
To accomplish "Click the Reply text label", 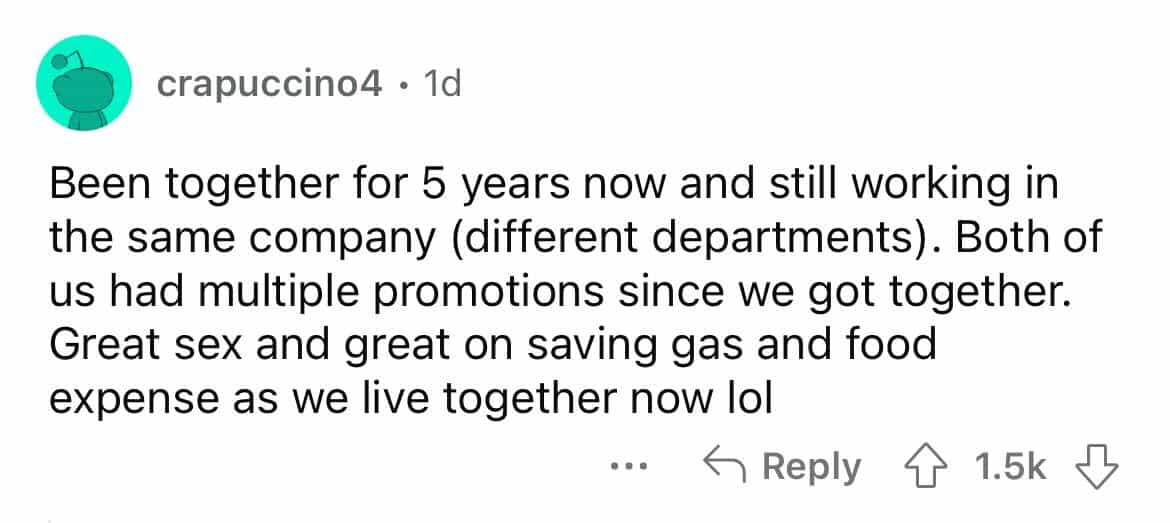I will coord(811,467).
